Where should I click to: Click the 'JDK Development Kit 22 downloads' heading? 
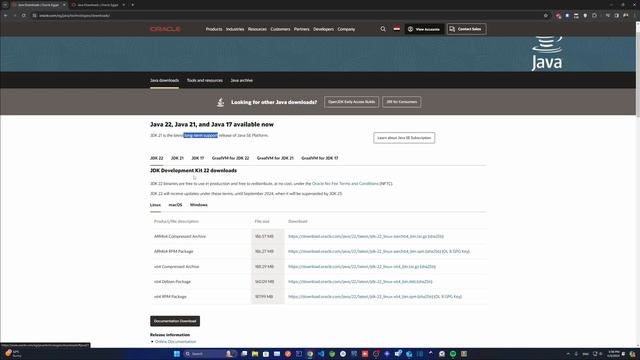click(x=193, y=171)
